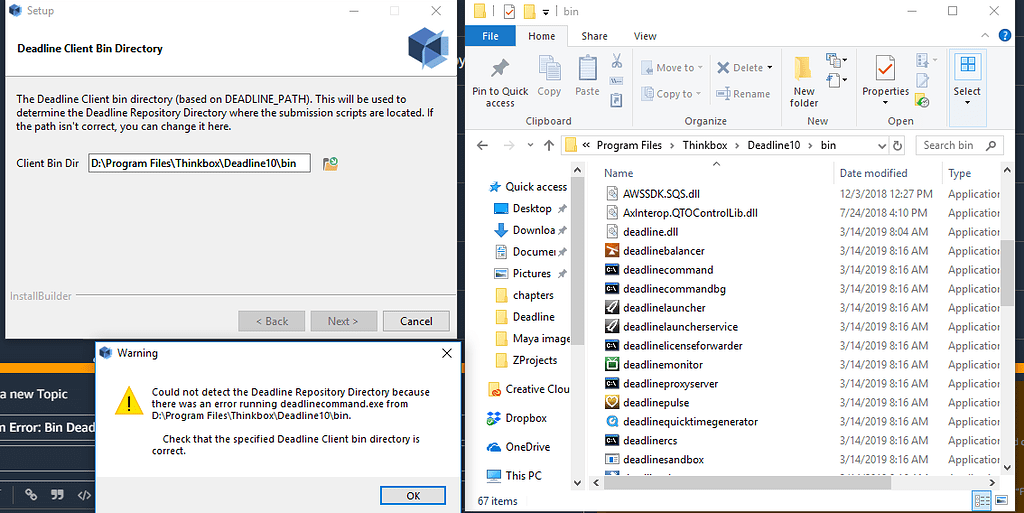Open the Delete dropdown arrow
The height and width of the screenshot is (513, 1024).
pyautogui.click(x=769, y=68)
